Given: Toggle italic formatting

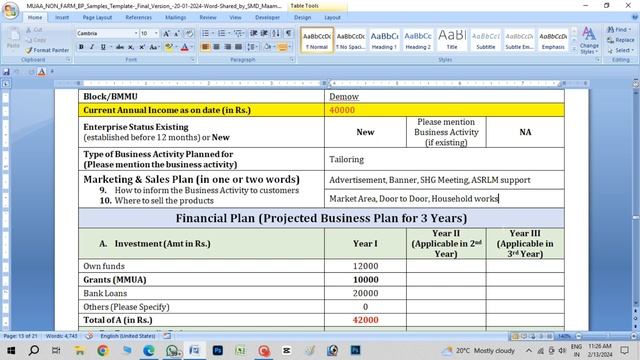Looking at the screenshot, I should point(92,47).
